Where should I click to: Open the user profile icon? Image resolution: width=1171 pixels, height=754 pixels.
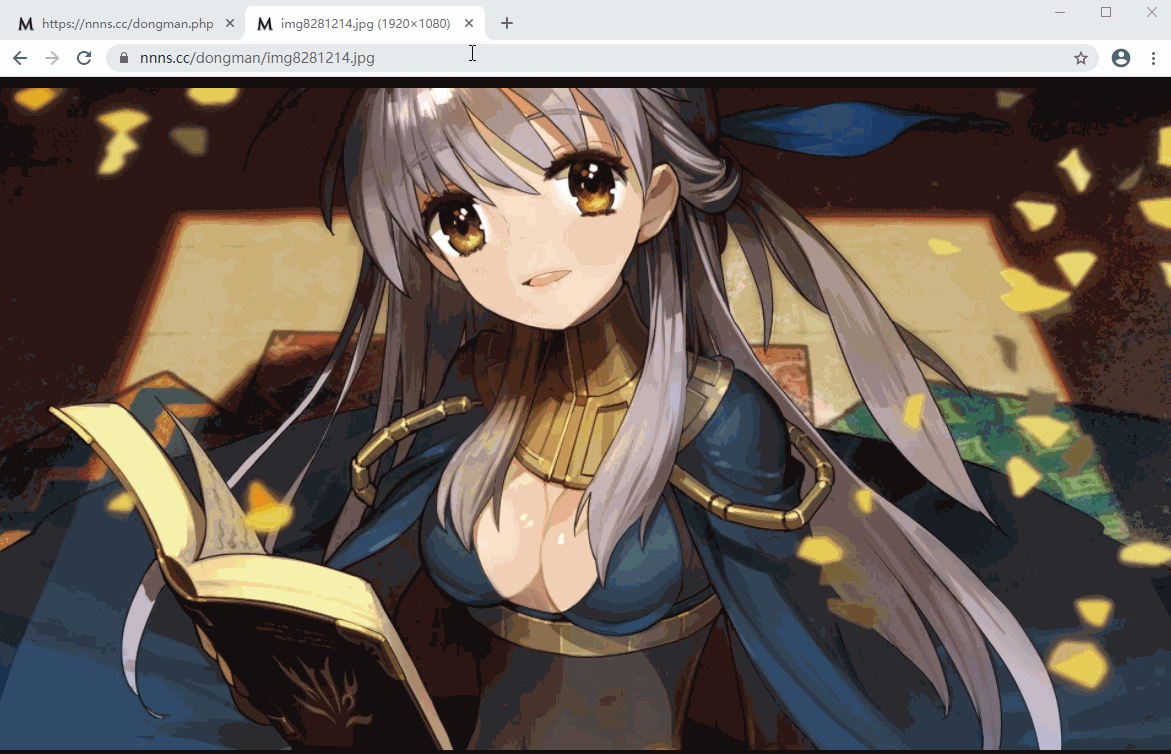(x=1121, y=58)
